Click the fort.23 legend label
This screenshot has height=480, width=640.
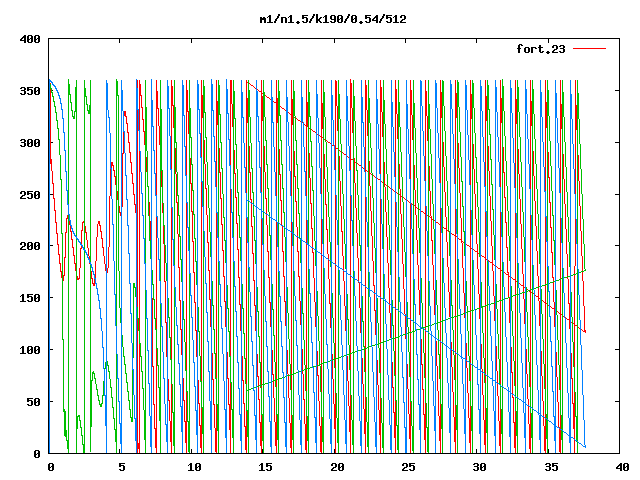[541, 49]
